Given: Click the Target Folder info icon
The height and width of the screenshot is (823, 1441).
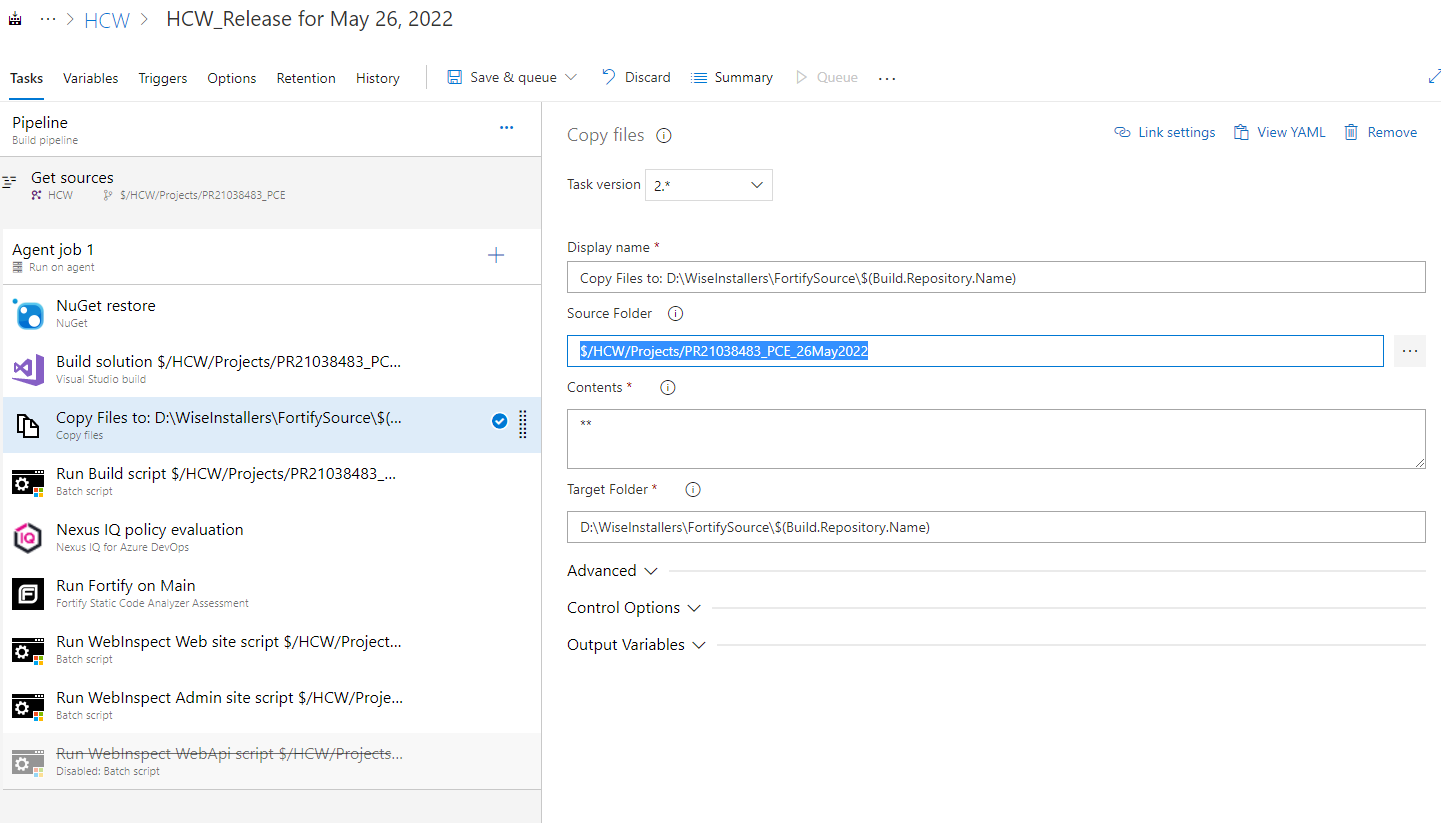Looking at the screenshot, I should pyautogui.click(x=692, y=490).
